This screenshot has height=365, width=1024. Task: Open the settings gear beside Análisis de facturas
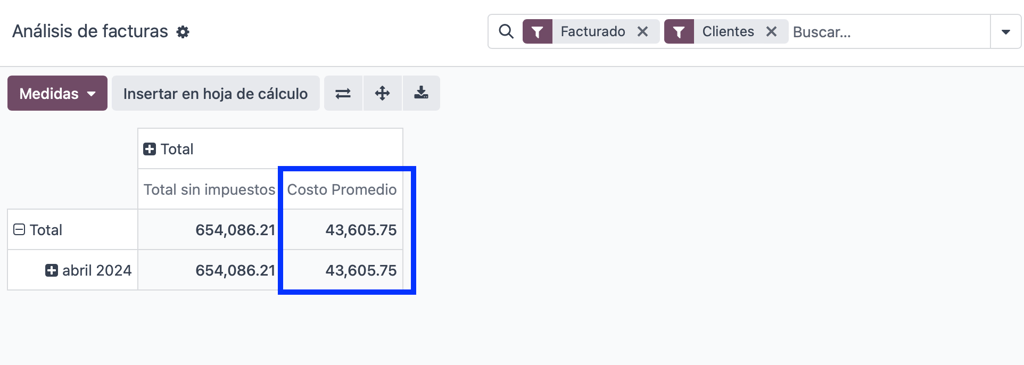pyautogui.click(x=183, y=31)
